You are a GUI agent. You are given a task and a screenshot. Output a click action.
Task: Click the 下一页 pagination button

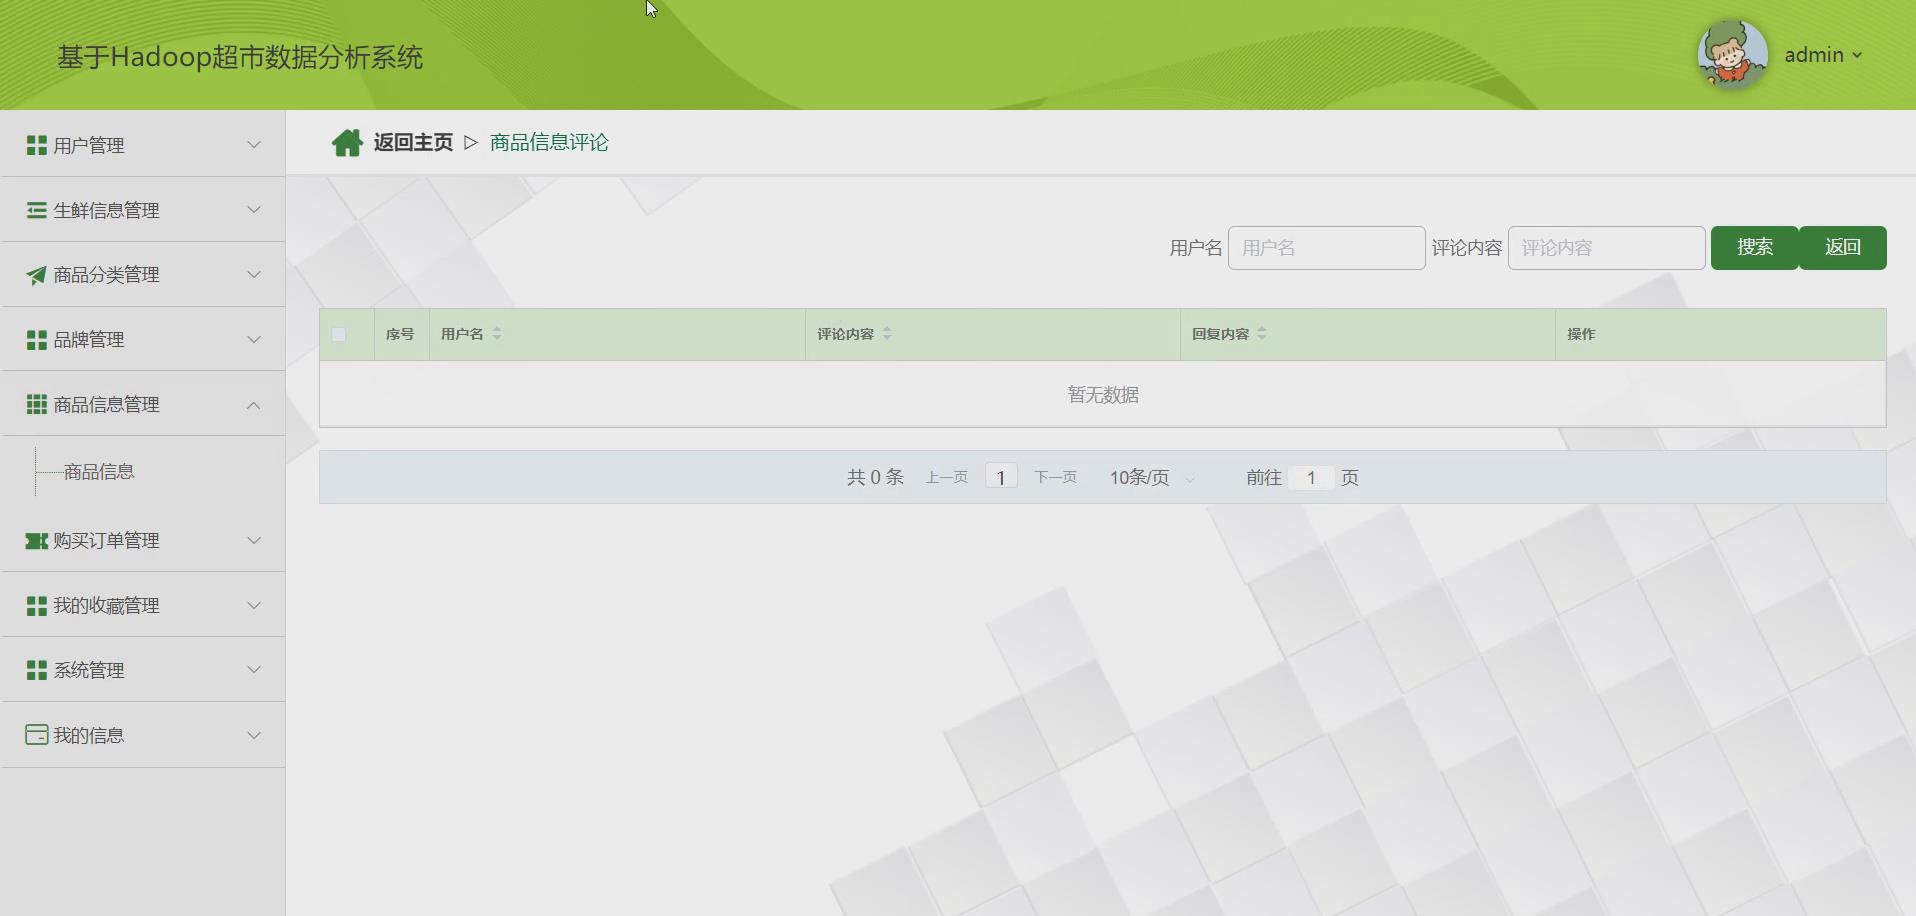coord(1056,478)
